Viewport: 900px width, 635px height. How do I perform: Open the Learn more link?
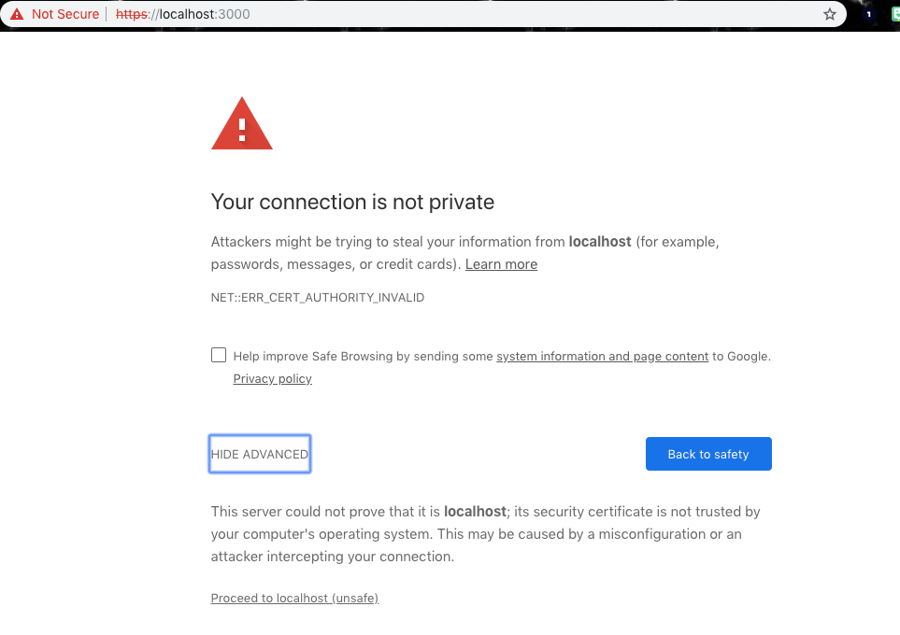[x=501, y=265]
